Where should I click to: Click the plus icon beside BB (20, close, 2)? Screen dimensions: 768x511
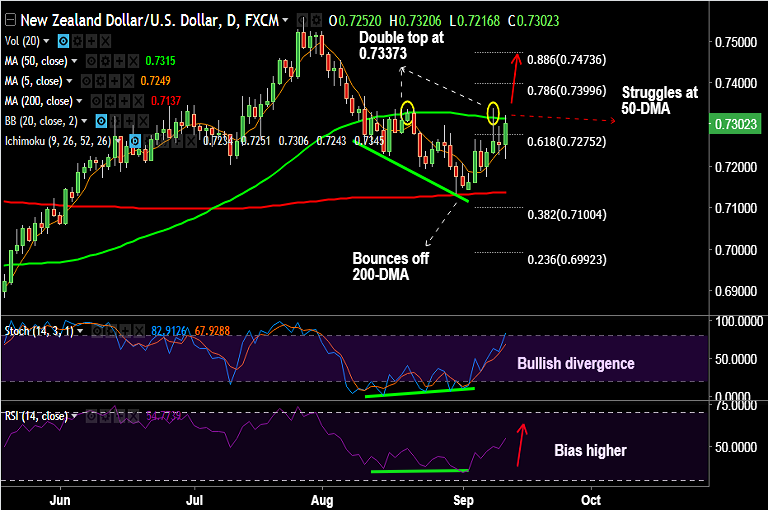click(x=129, y=121)
